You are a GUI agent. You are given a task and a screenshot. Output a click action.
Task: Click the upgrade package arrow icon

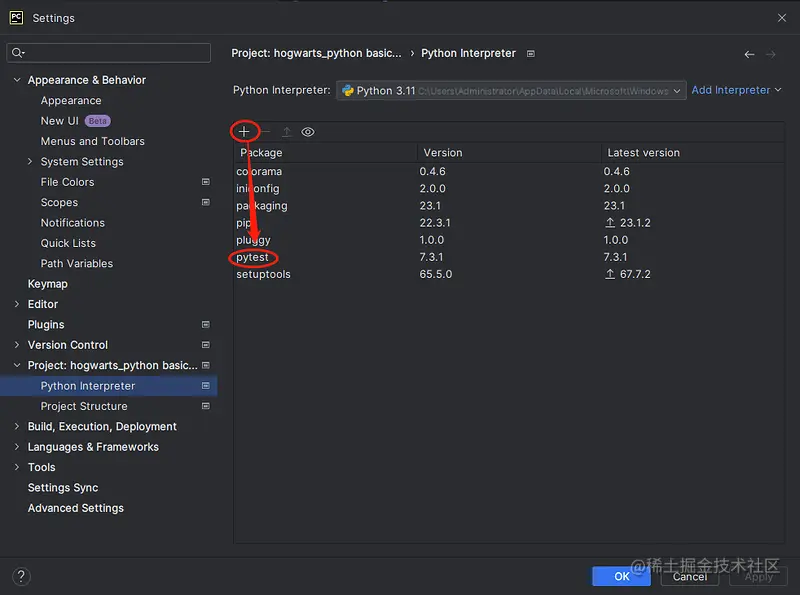[287, 132]
